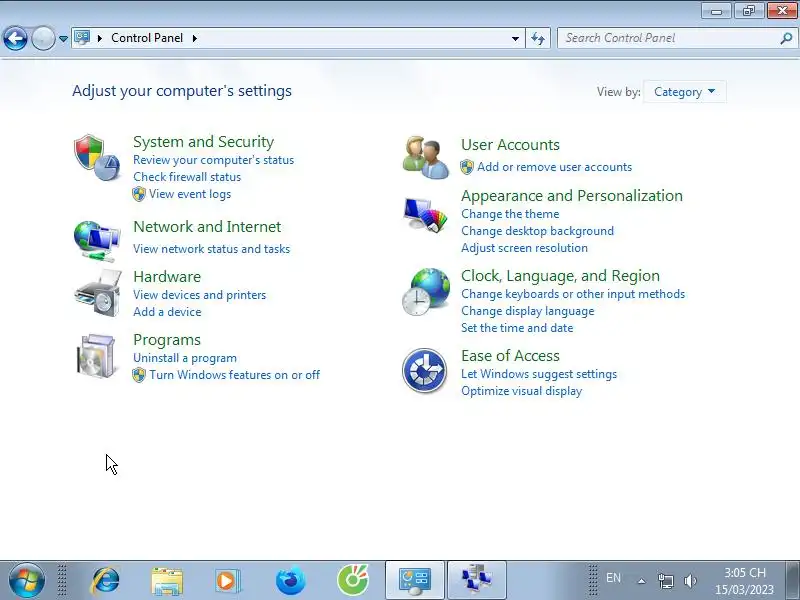Expand arrow before Control Panel breadcrumb
Image resolution: width=800 pixels, height=600 pixels.
pyautogui.click(x=100, y=38)
